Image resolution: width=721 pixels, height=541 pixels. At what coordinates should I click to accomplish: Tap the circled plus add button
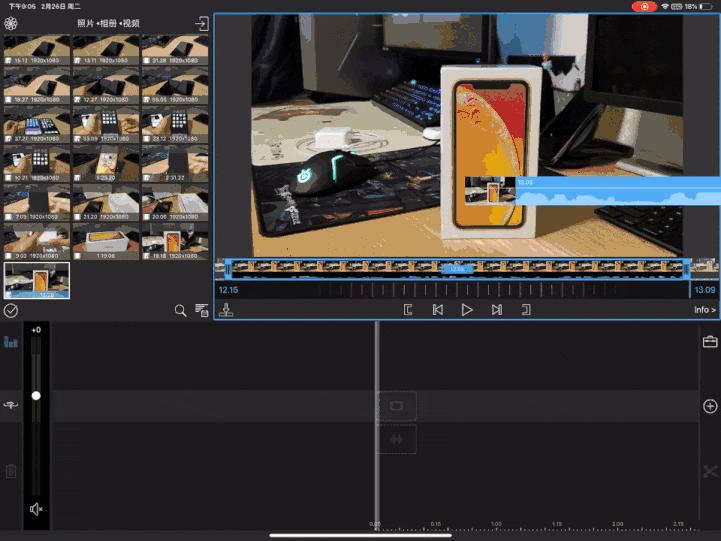710,406
